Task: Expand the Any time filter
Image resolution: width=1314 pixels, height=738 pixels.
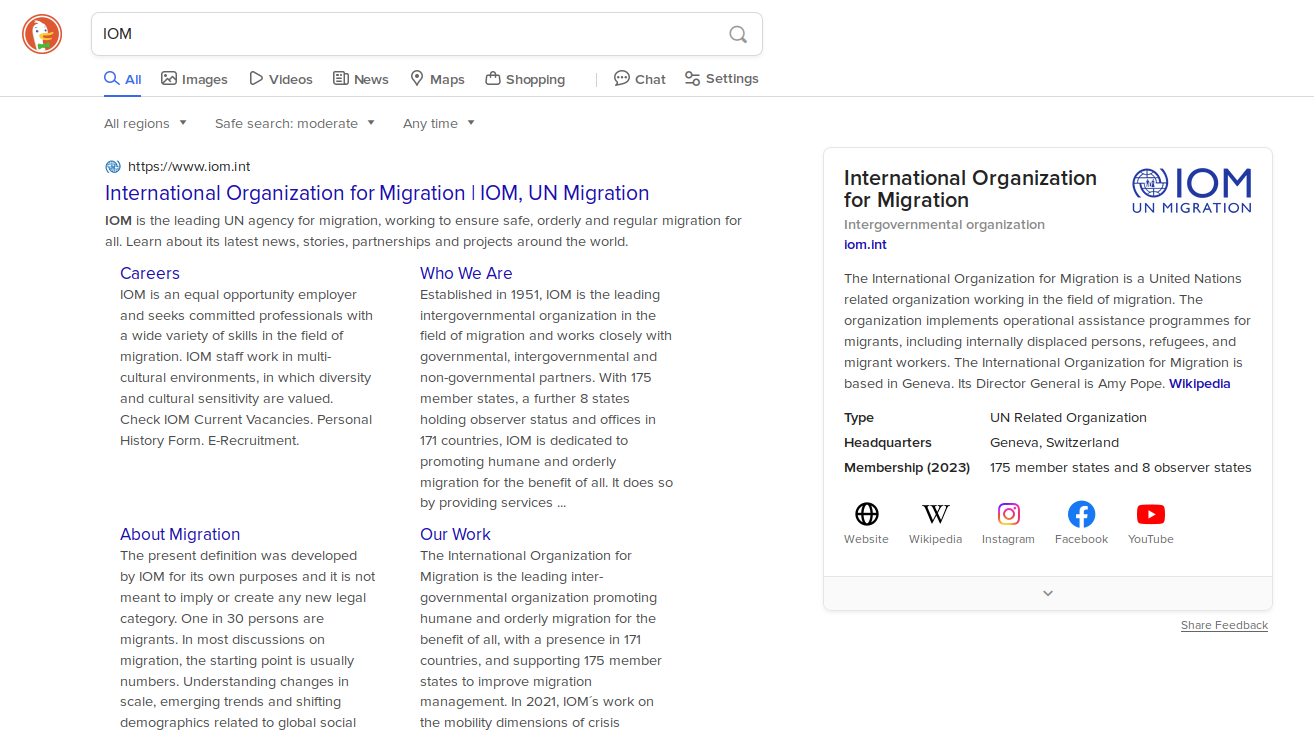Action: [439, 123]
